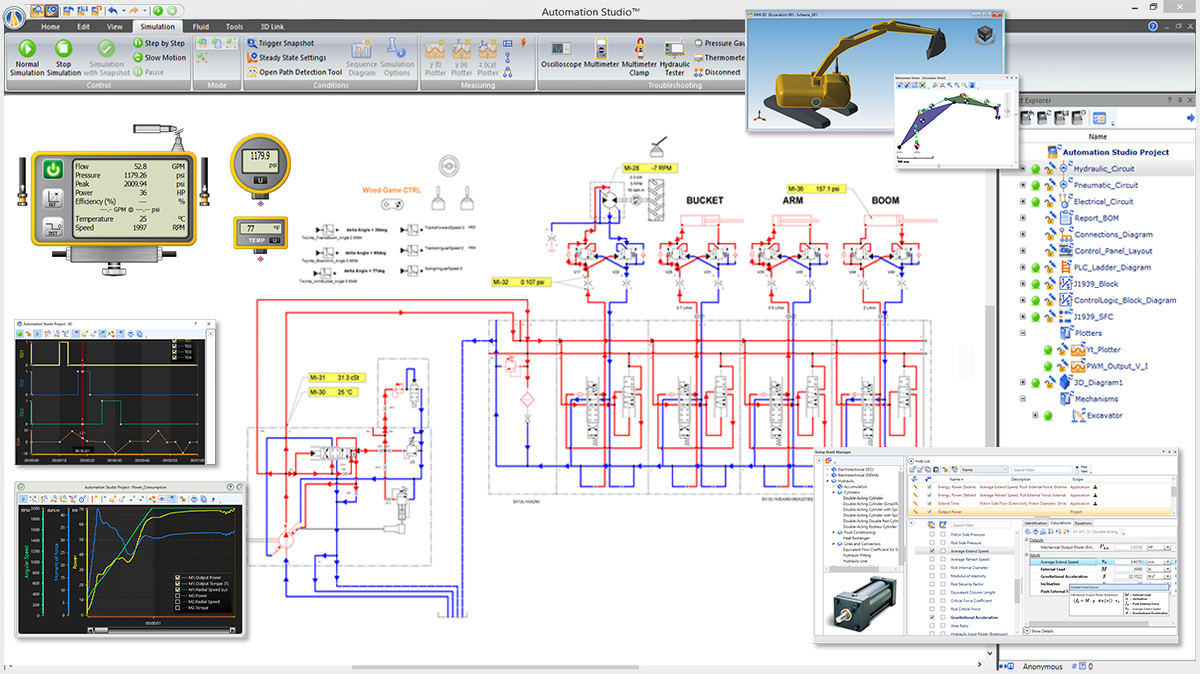Screen dimensions: 1200x674
Task: Expand the Show Details section
Action: (1037, 632)
